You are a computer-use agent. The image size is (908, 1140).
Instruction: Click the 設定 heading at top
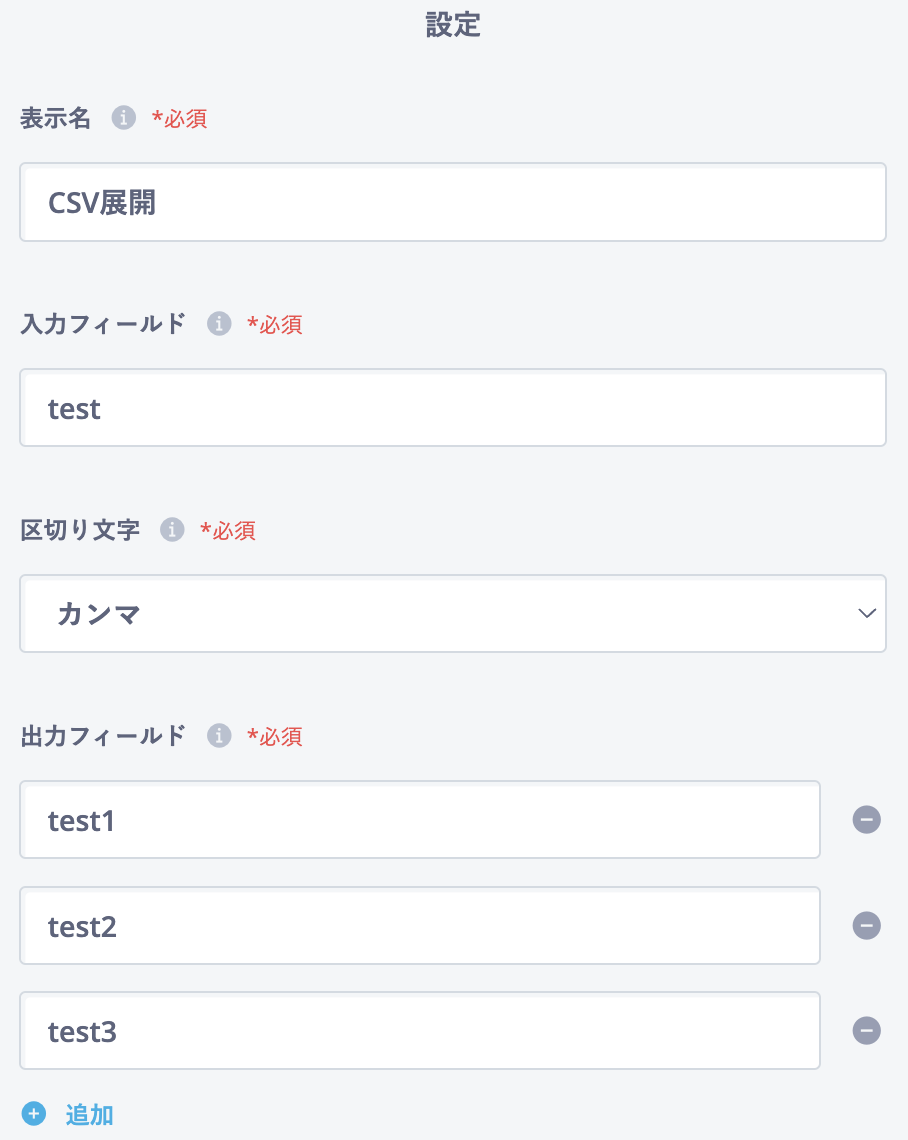[x=453, y=25]
